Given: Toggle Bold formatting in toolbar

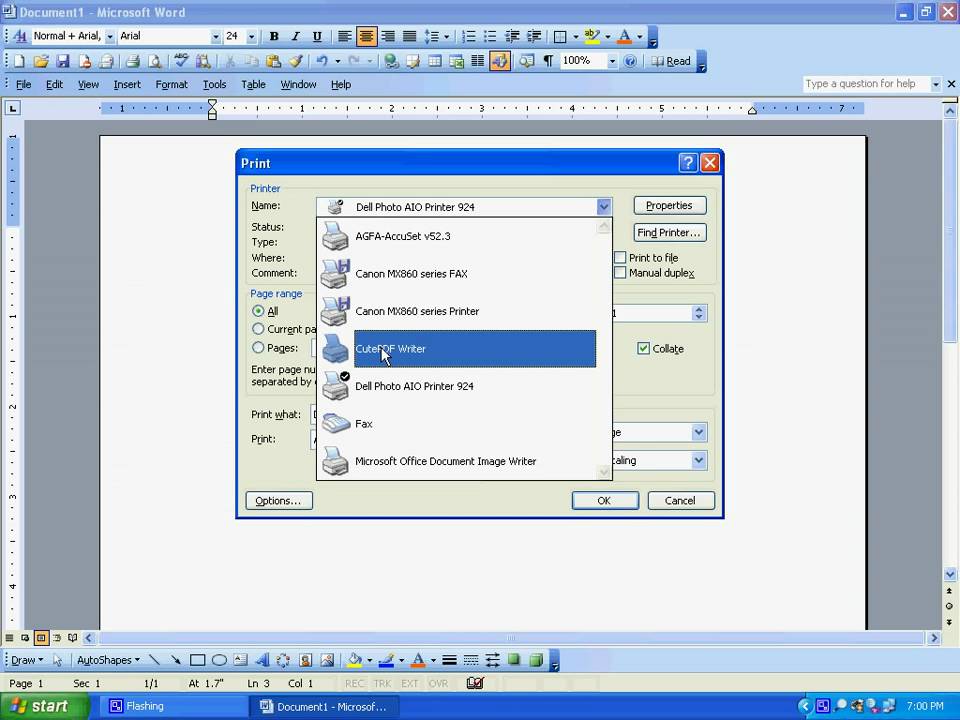Looking at the screenshot, I should [x=274, y=37].
